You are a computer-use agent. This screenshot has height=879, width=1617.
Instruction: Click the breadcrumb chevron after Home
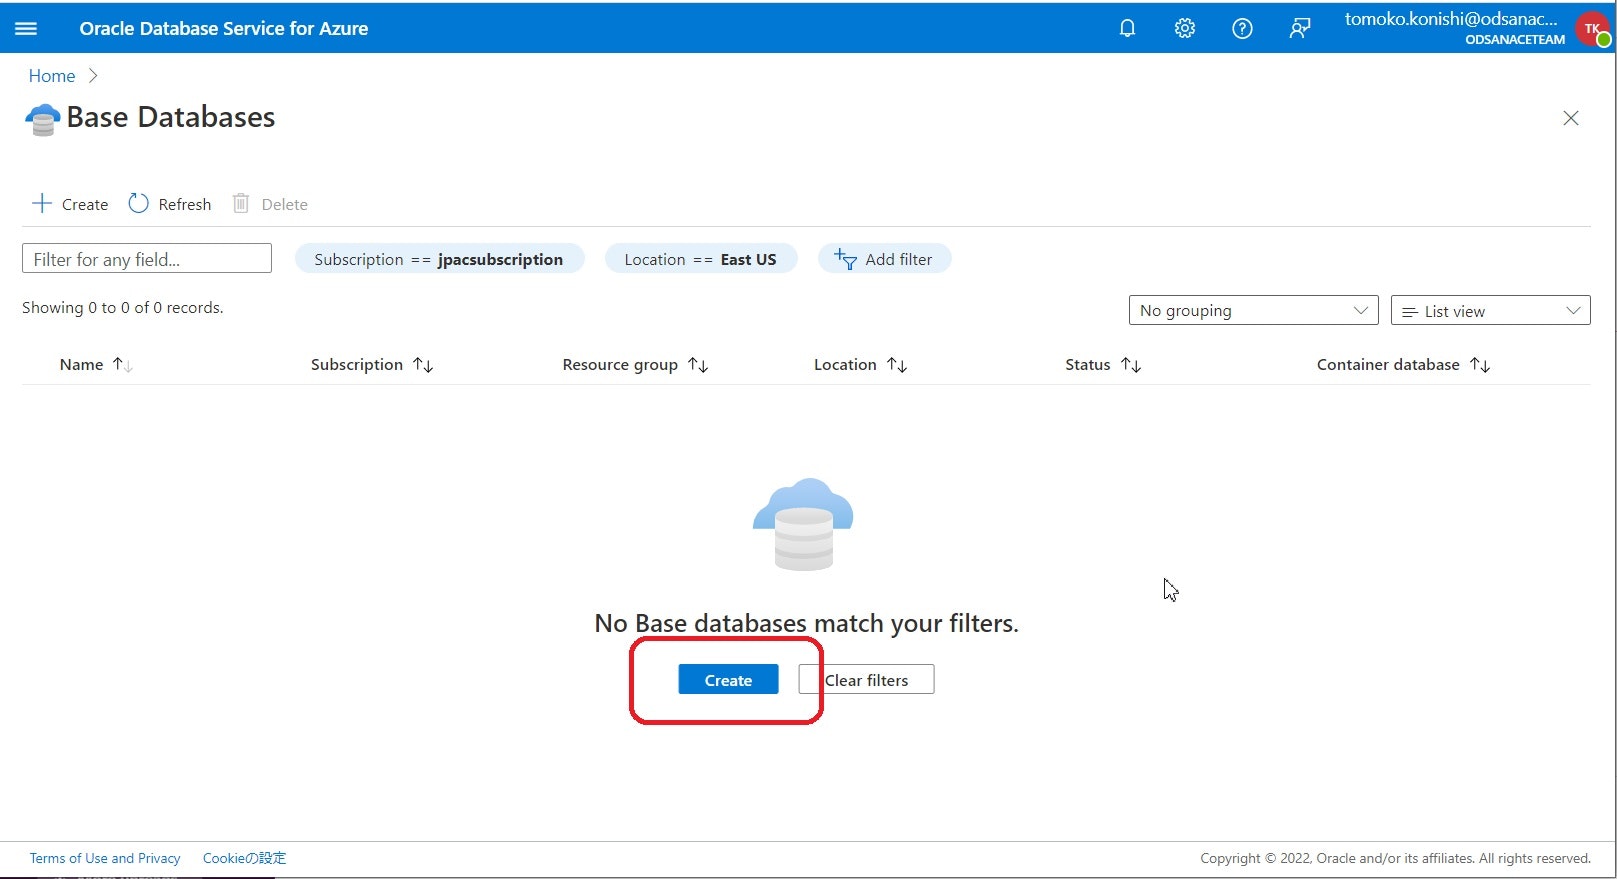pos(93,76)
